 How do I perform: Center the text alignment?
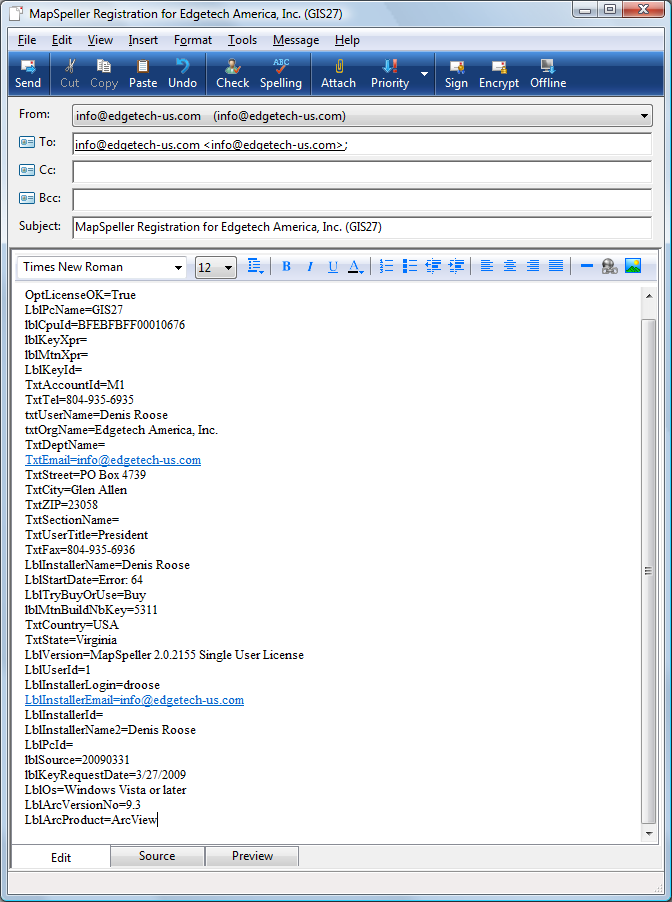(510, 266)
